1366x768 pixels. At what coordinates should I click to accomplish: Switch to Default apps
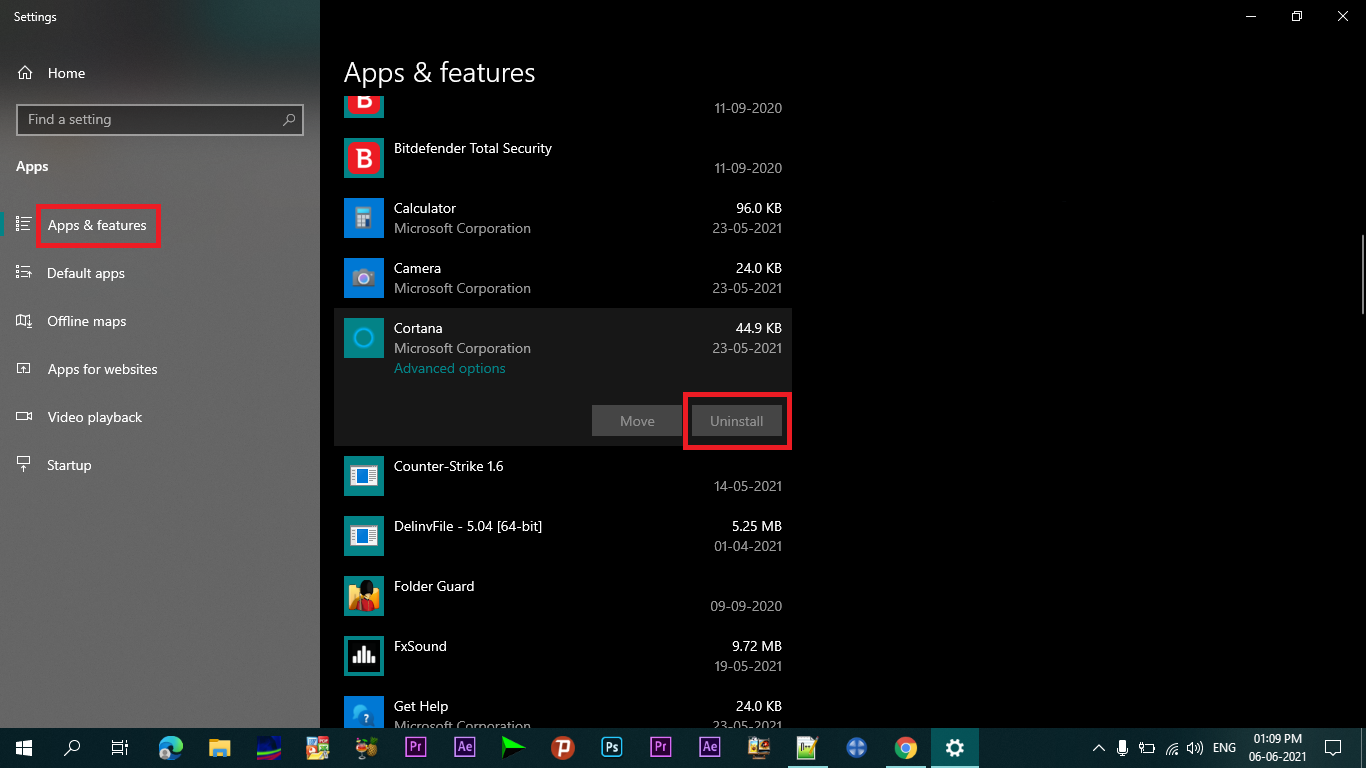point(86,273)
